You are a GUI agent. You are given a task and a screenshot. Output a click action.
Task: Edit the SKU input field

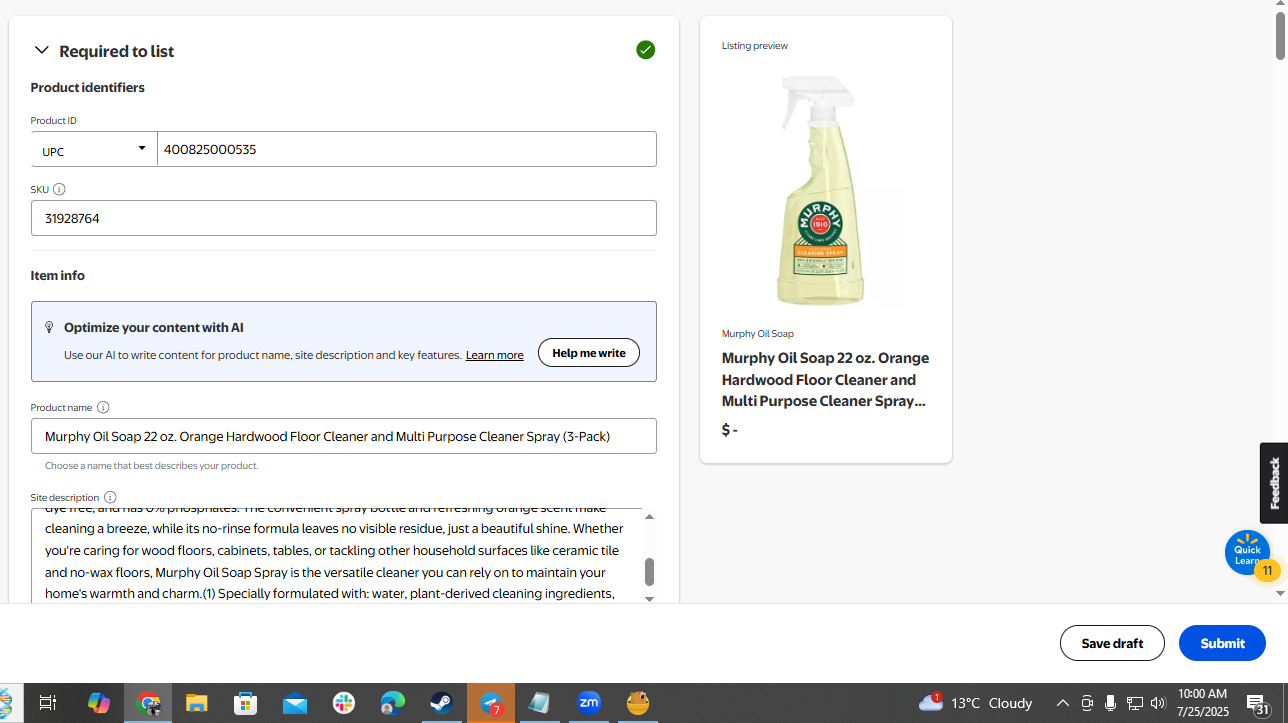(x=344, y=218)
